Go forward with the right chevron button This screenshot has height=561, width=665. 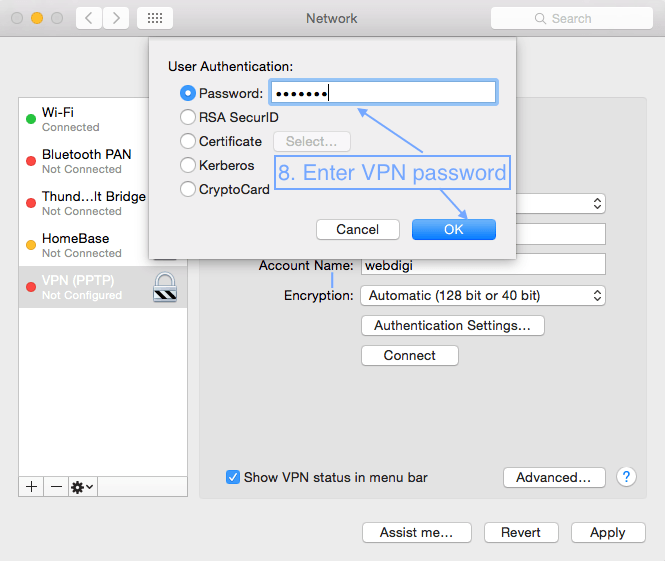pos(116,18)
